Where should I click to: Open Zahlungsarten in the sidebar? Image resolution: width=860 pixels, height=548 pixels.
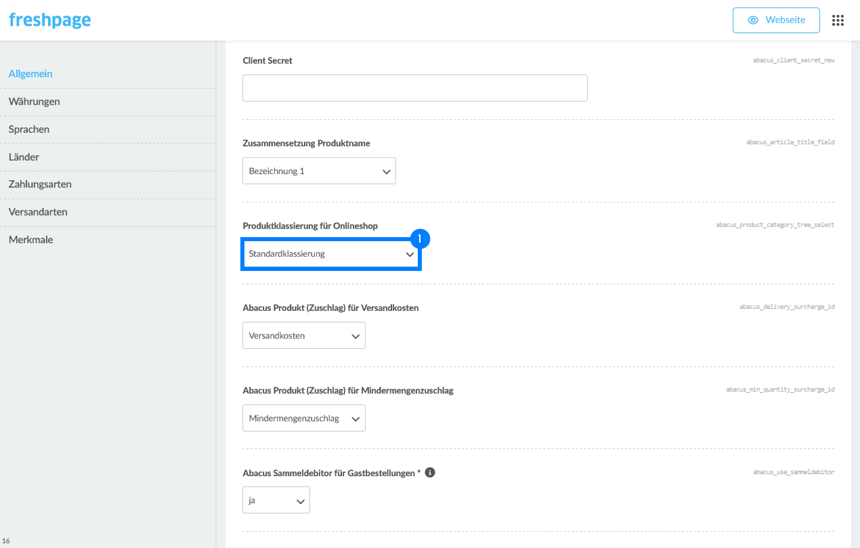(x=40, y=184)
